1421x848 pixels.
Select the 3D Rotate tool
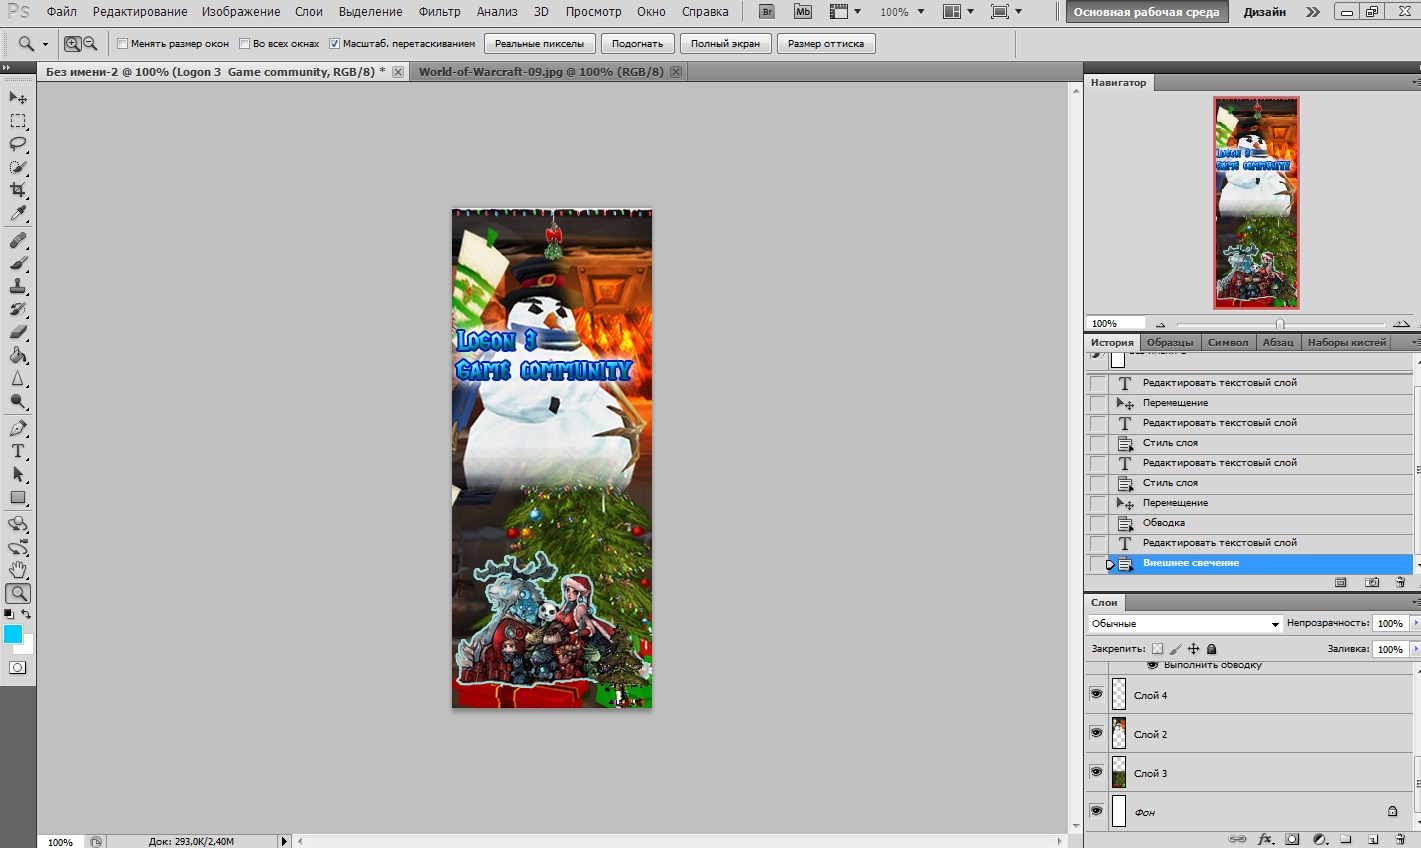tap(18, 524)
